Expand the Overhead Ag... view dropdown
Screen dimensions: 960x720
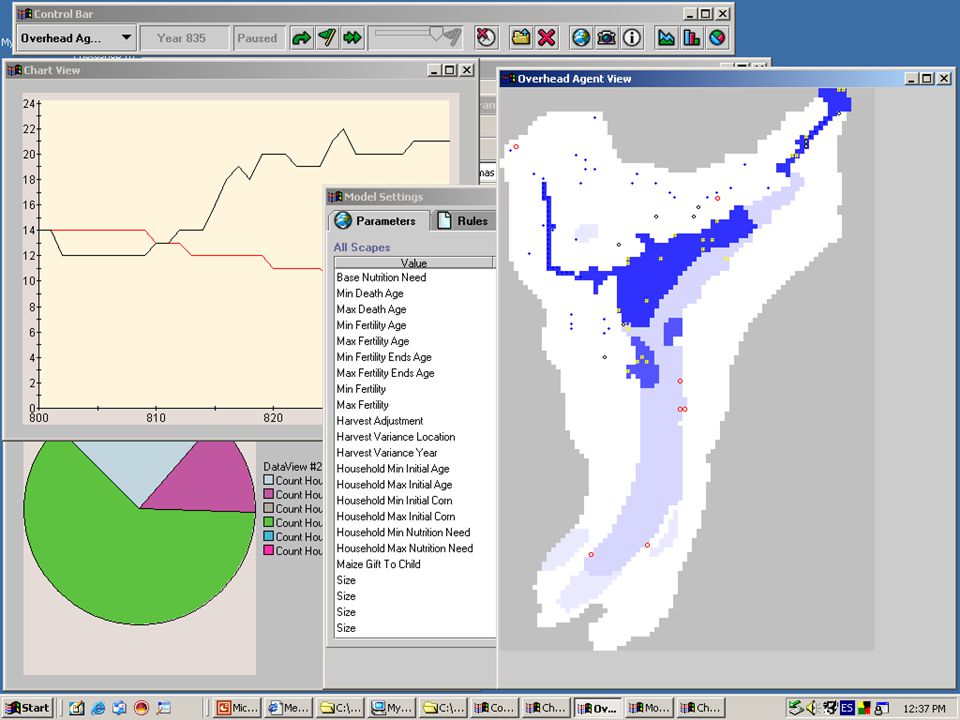(x=126, y=37)
